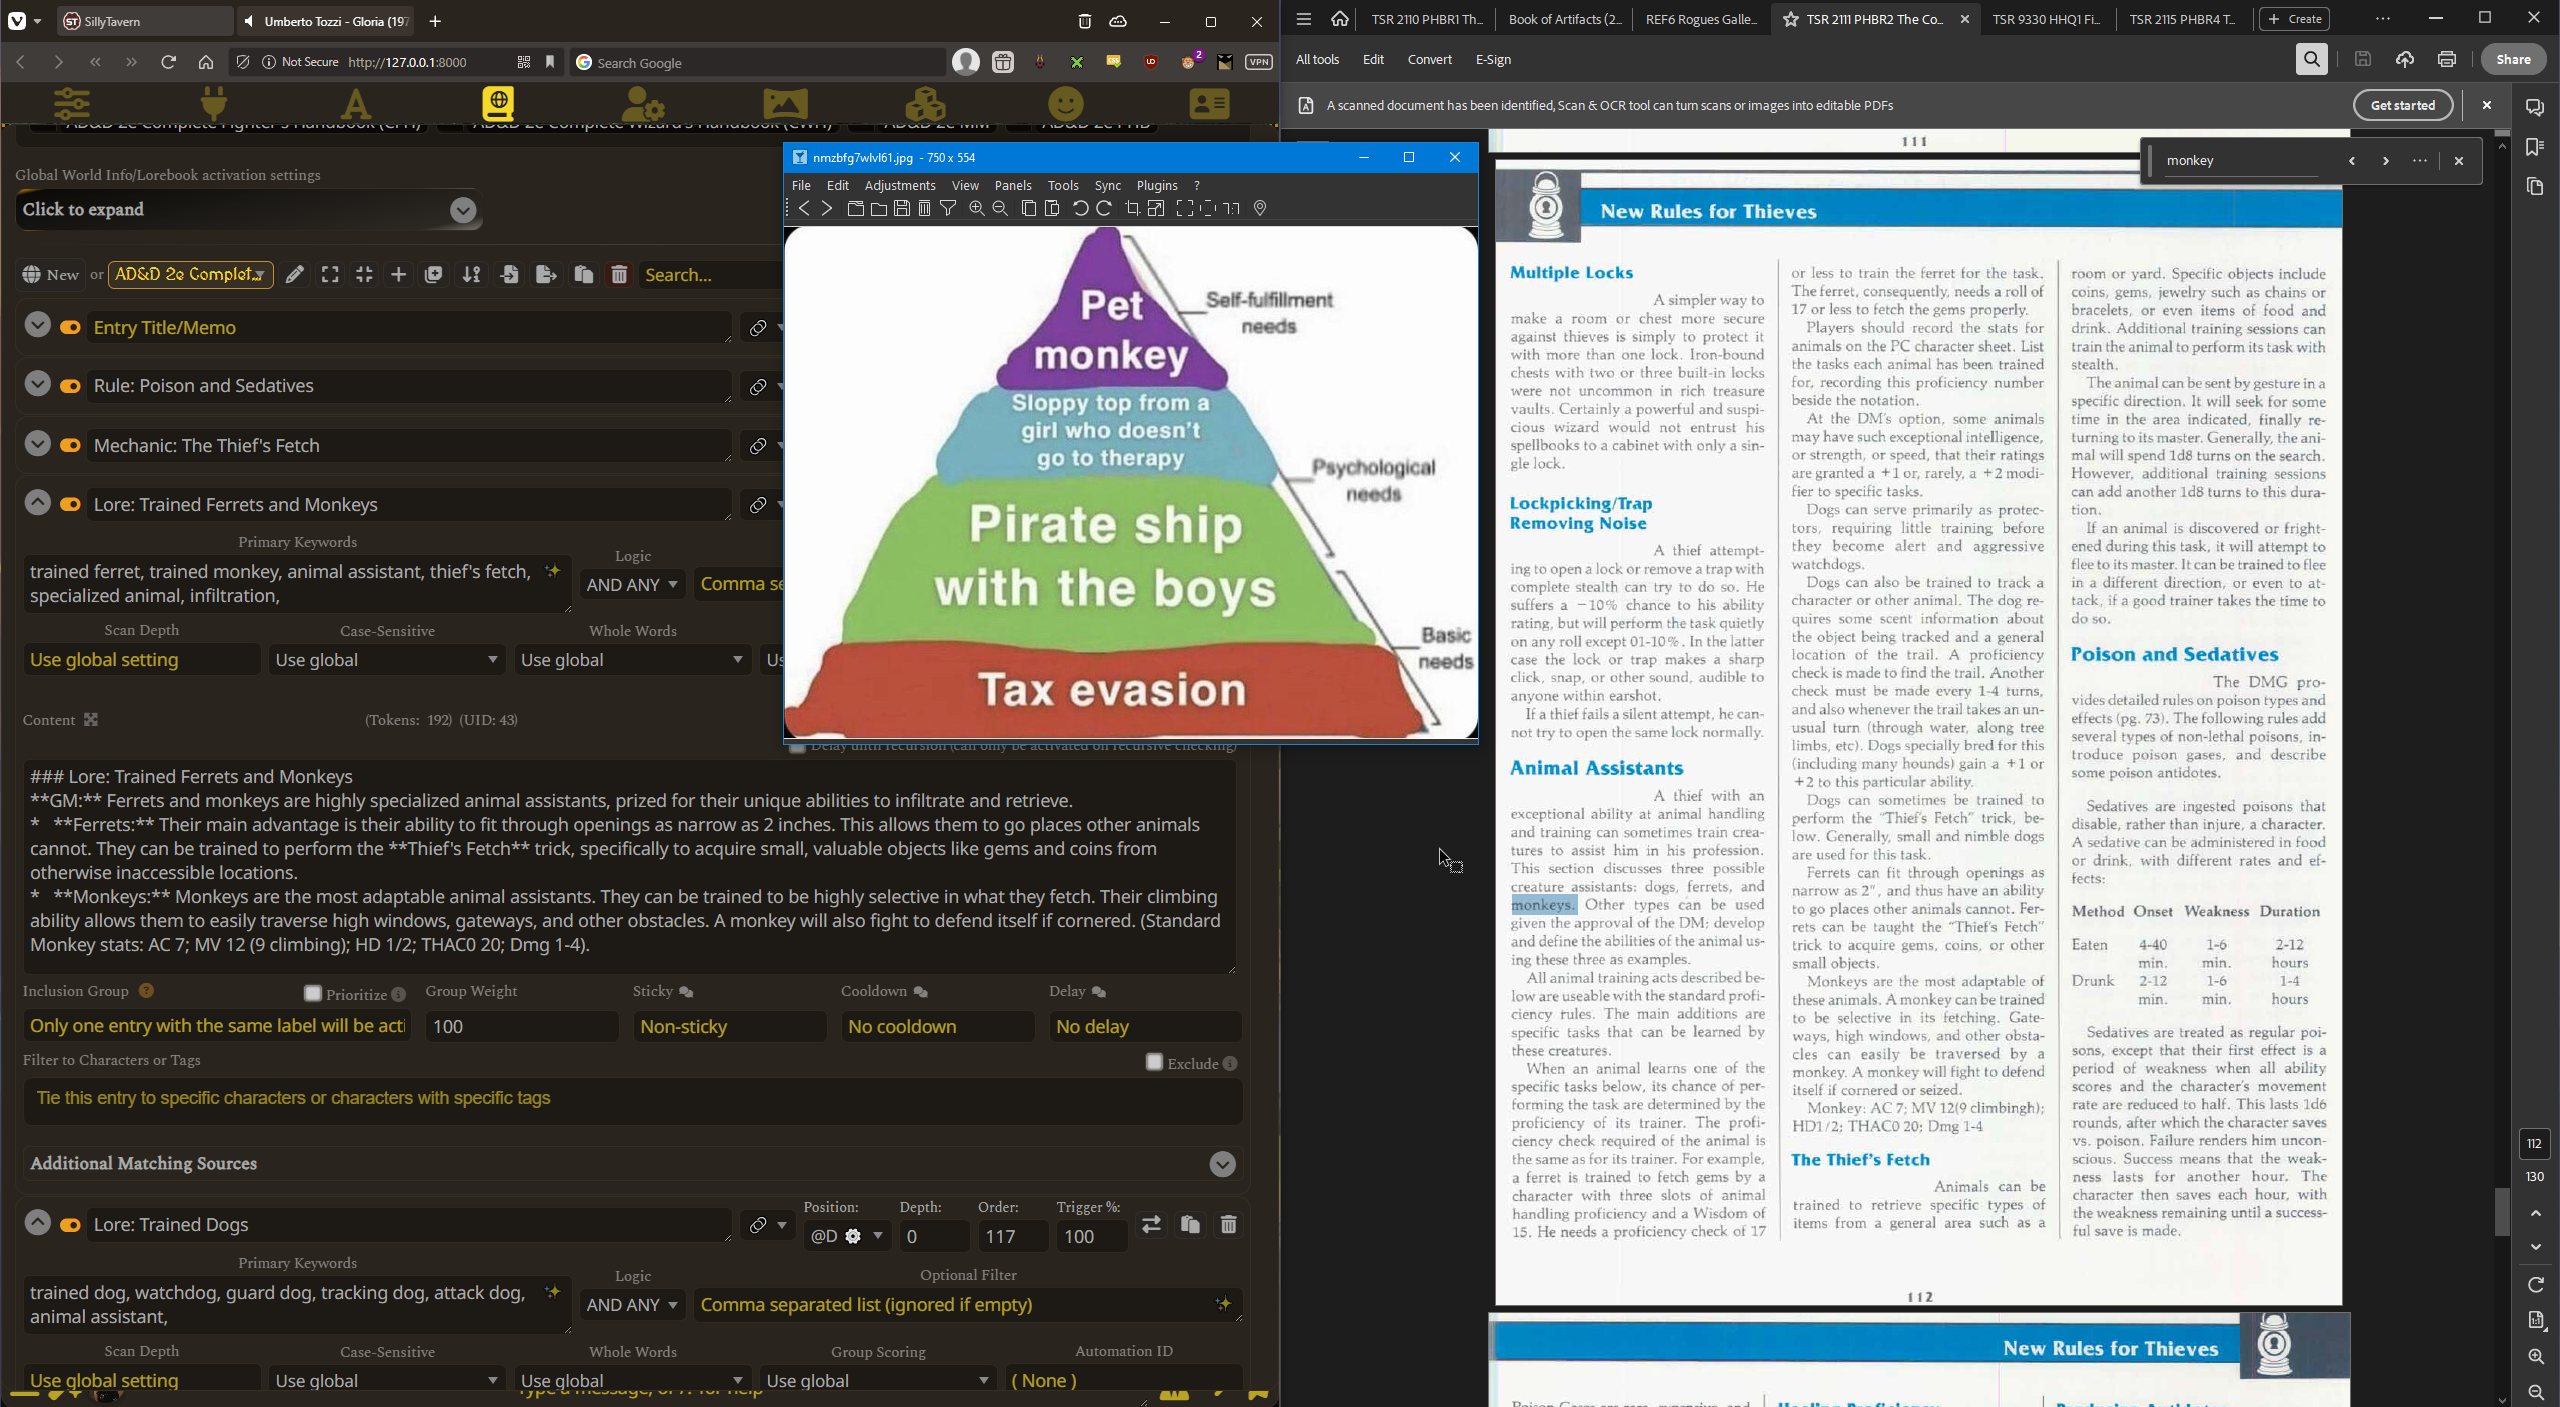Expand the 'Rule: Poison and Sedatives' entry
Viewport: 2560px width, 1407px height.
click(37, 384)
